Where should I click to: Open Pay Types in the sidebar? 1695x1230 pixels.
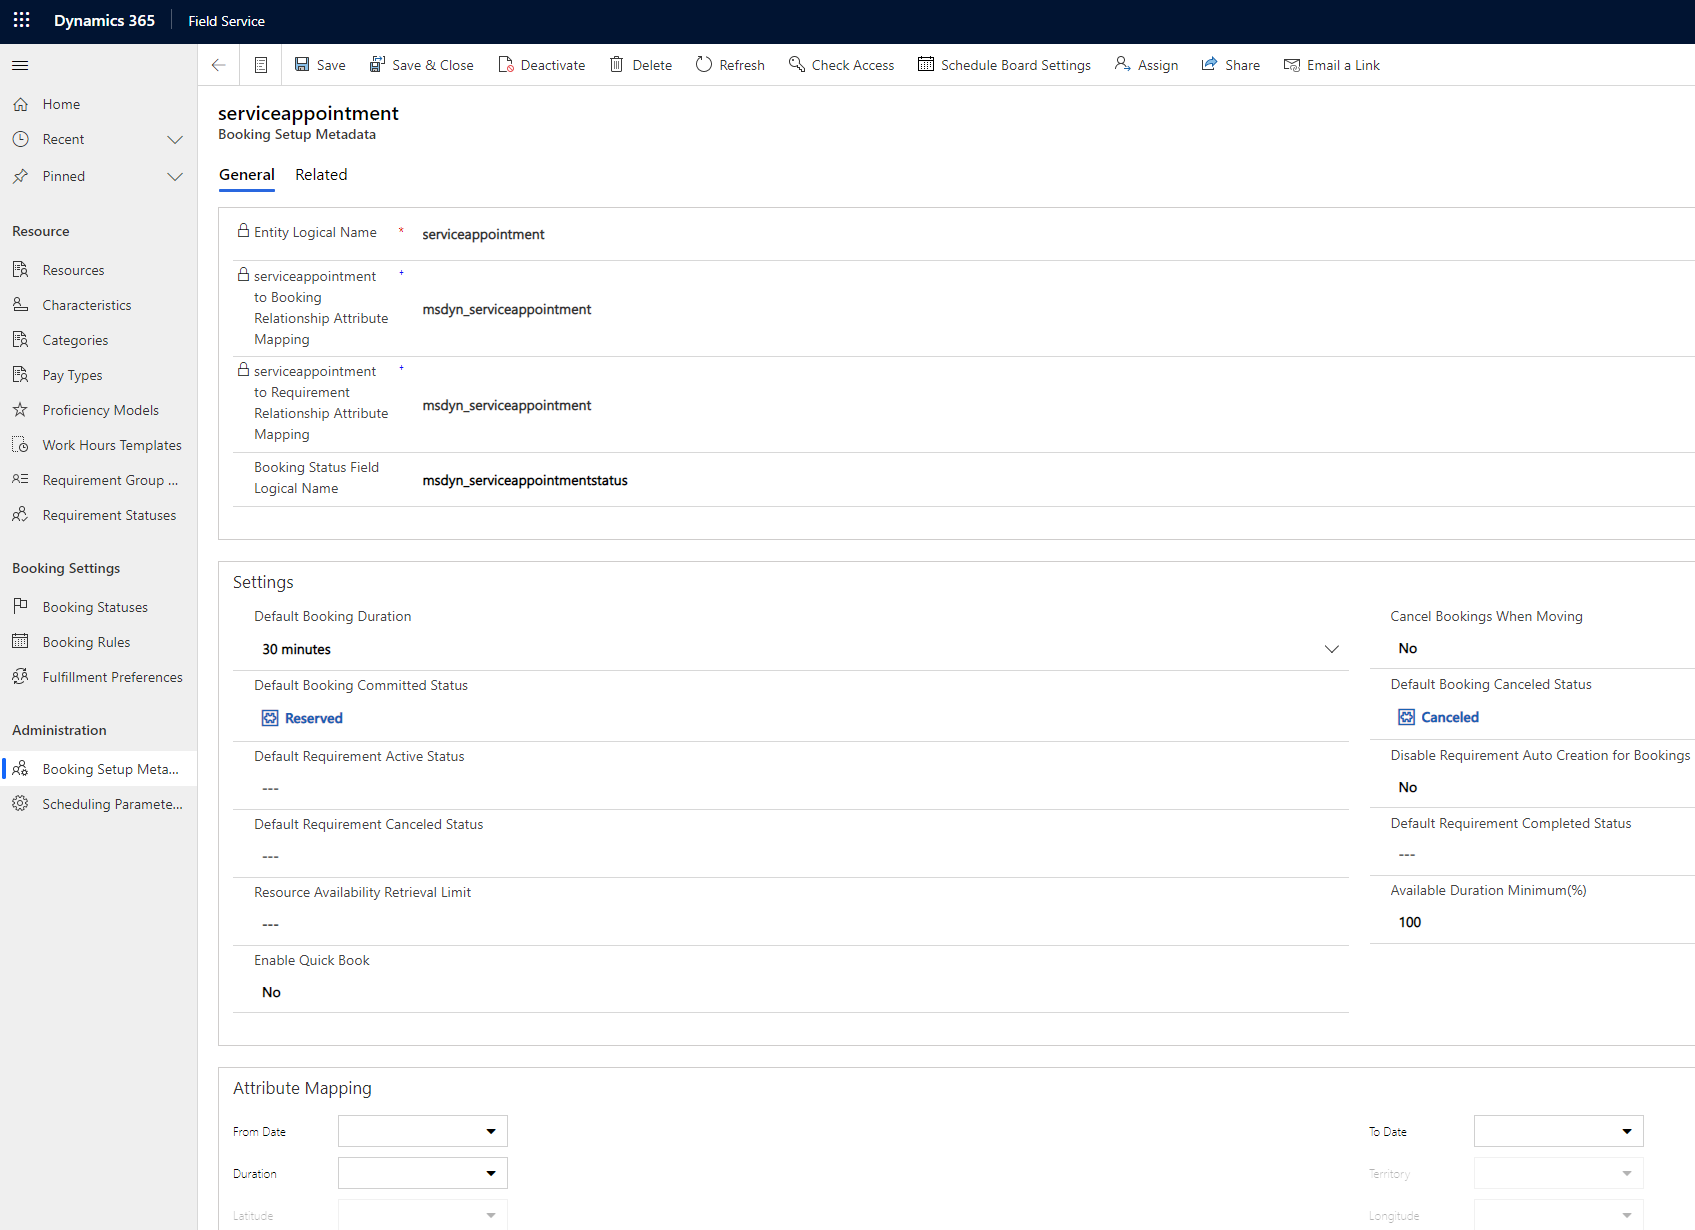coord(99,375)
